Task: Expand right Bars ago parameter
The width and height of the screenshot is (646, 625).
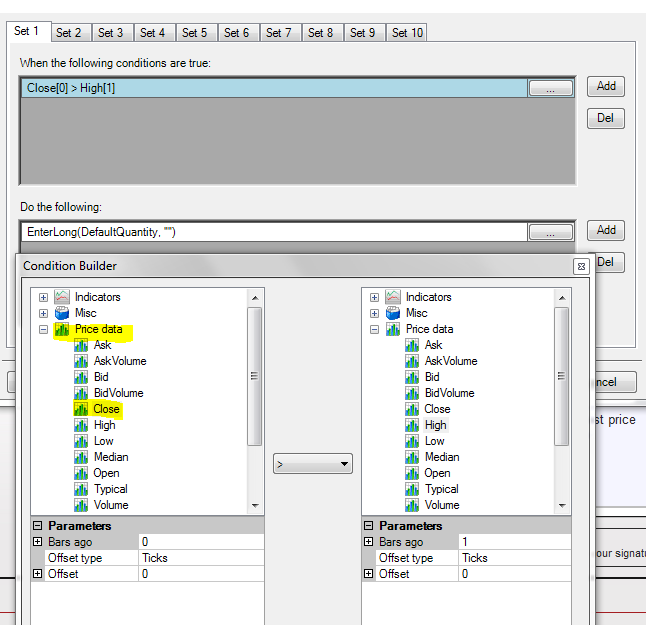Action: [x=369, y=541]
